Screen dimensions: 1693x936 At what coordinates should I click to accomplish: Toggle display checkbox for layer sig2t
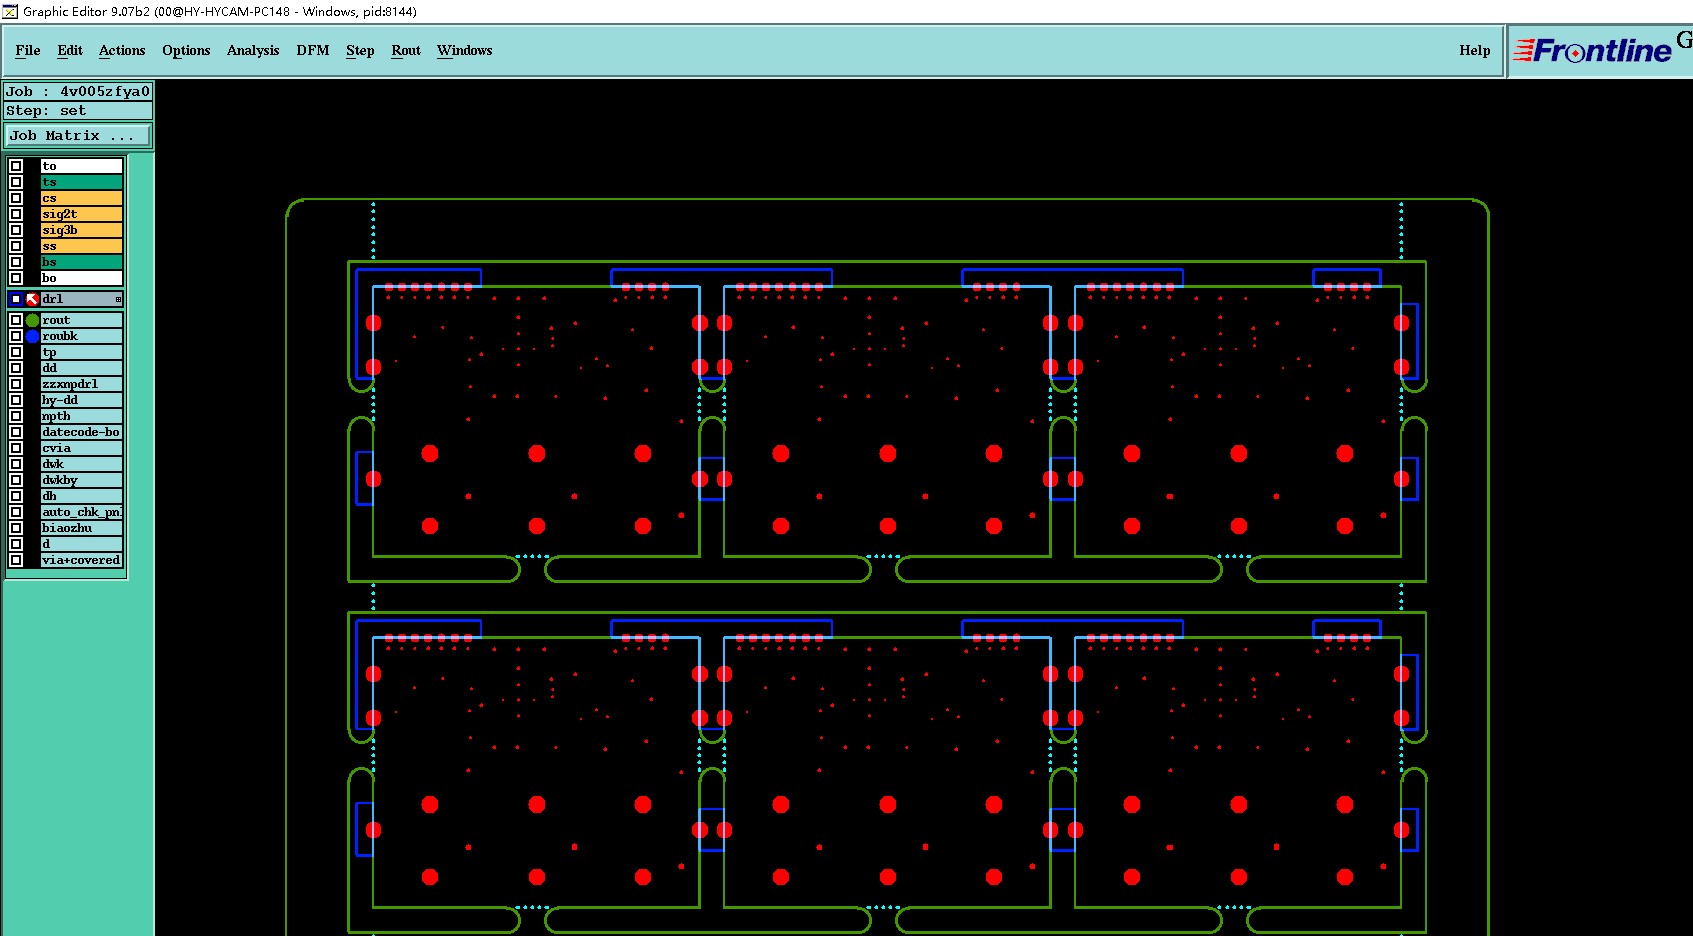click(16, 214)
